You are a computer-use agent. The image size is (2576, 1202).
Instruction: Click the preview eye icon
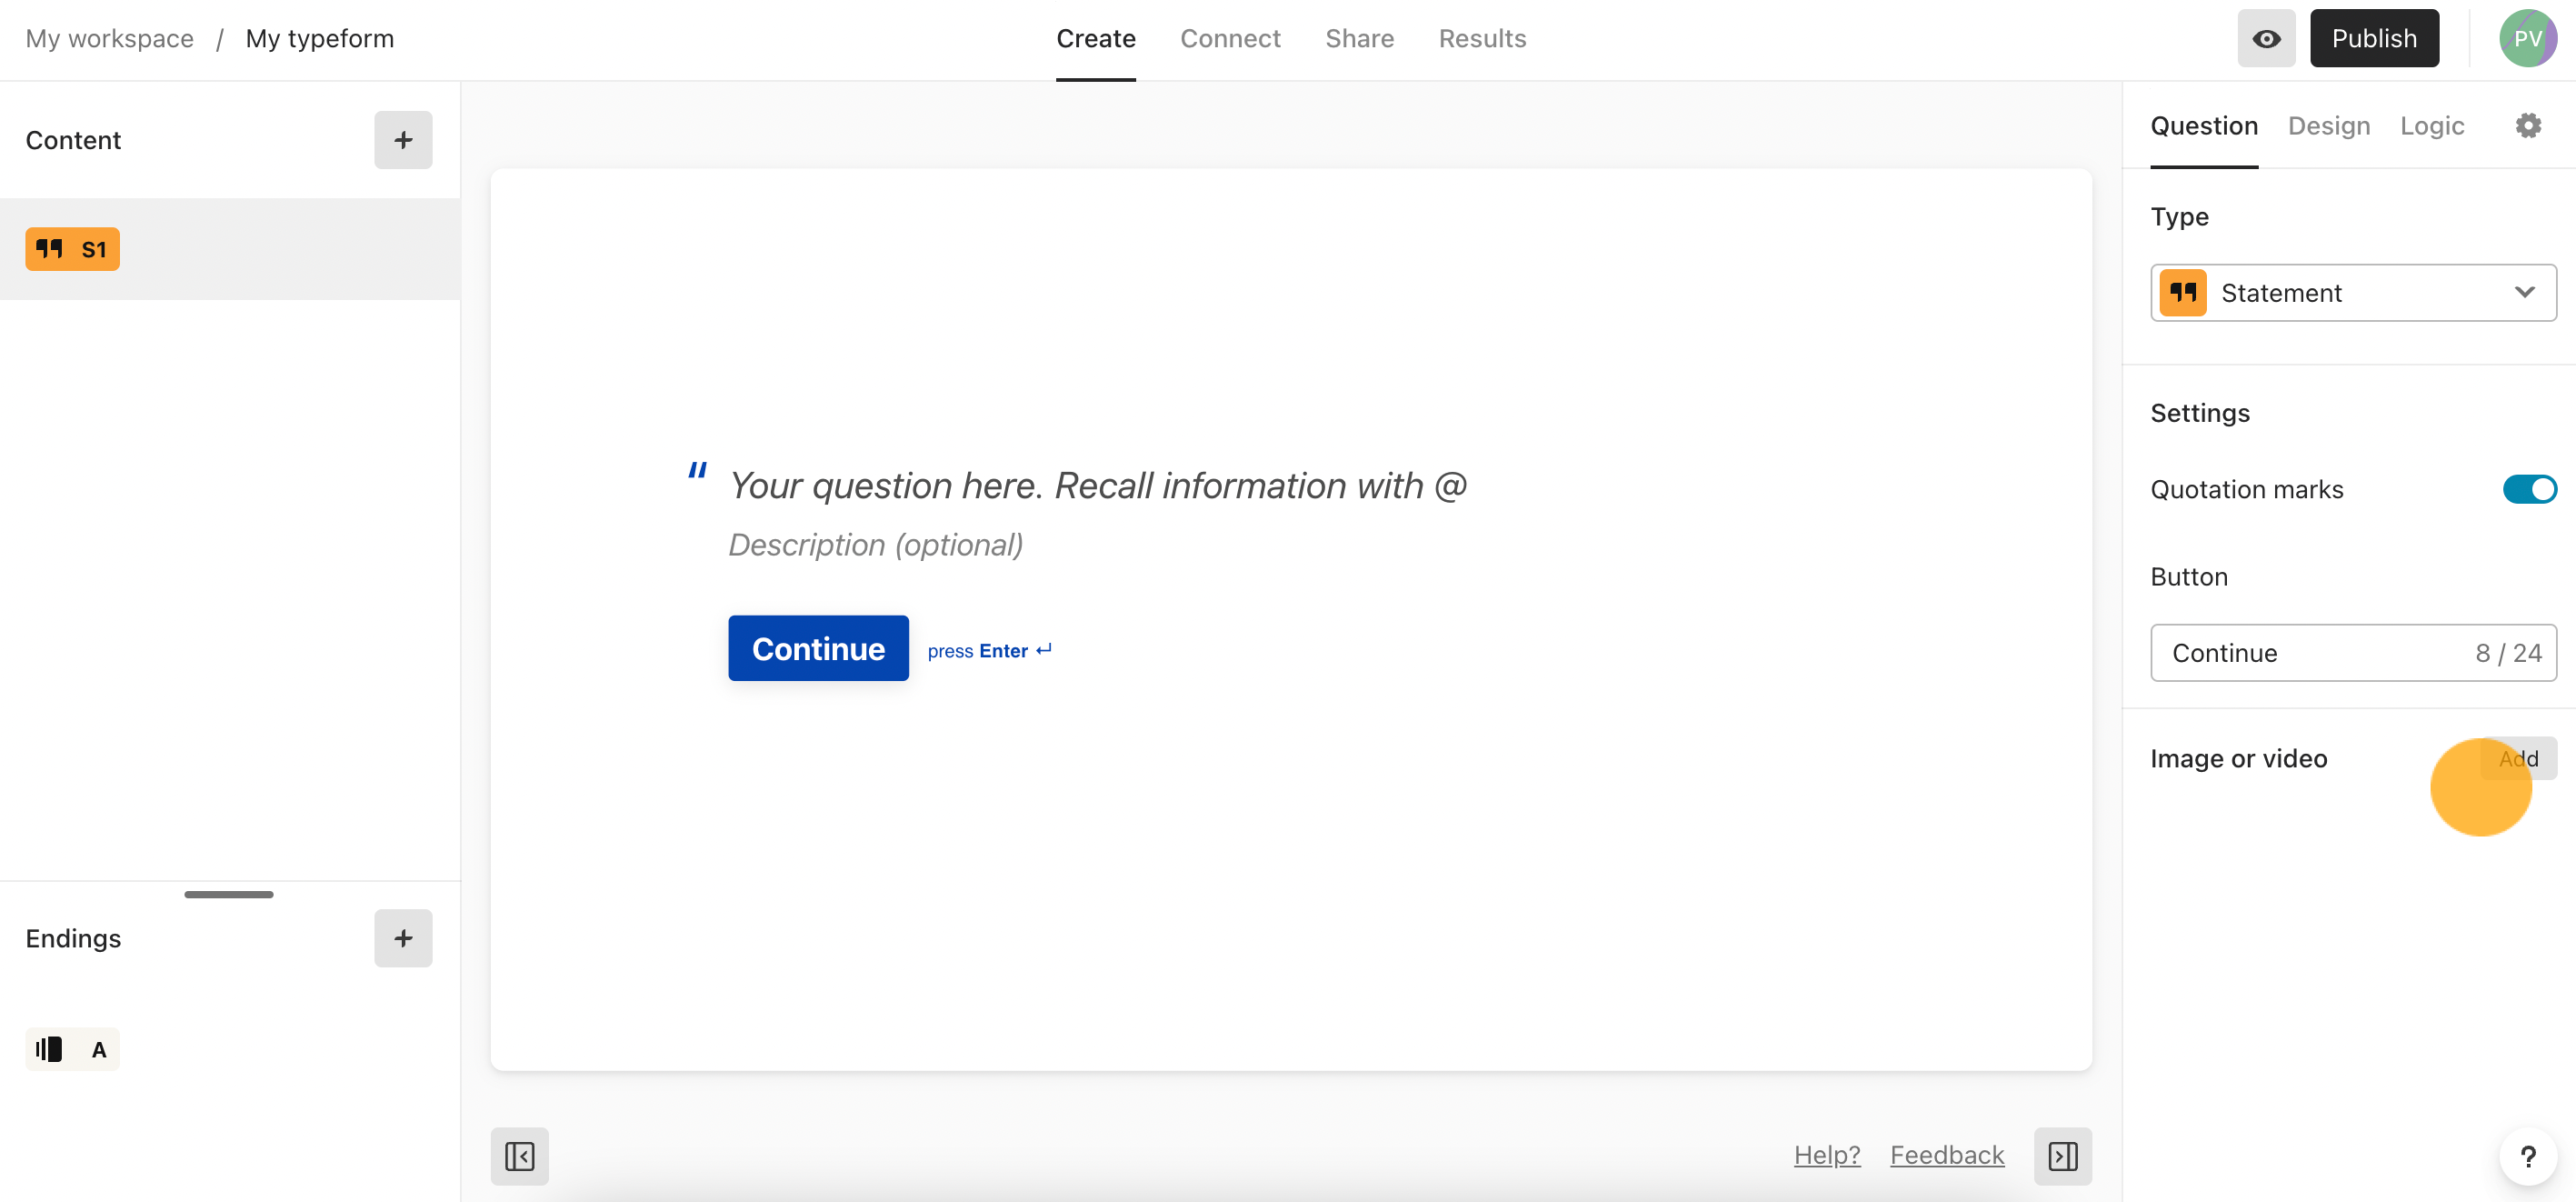(x=2264, y=36)
